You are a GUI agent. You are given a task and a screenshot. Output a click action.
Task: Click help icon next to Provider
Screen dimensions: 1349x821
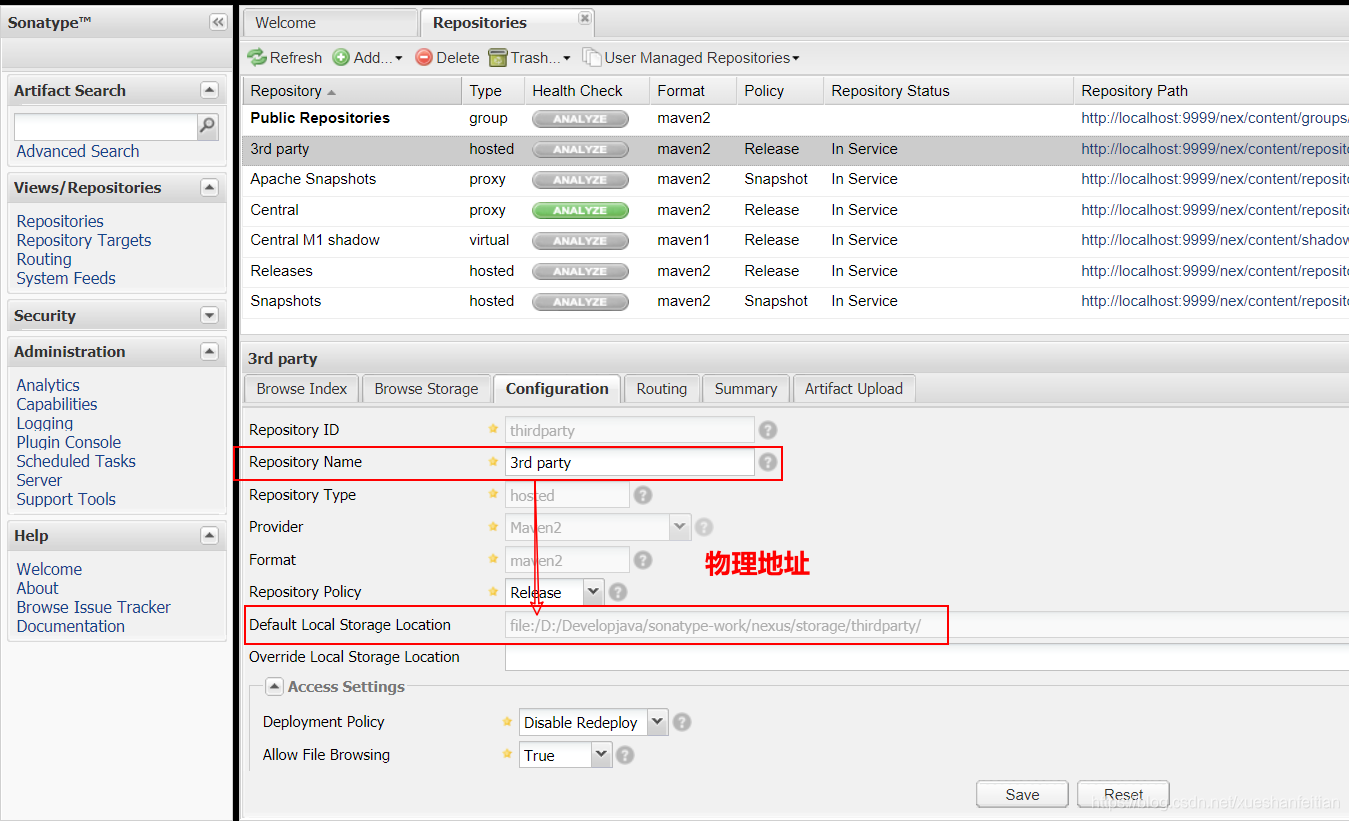704,527
